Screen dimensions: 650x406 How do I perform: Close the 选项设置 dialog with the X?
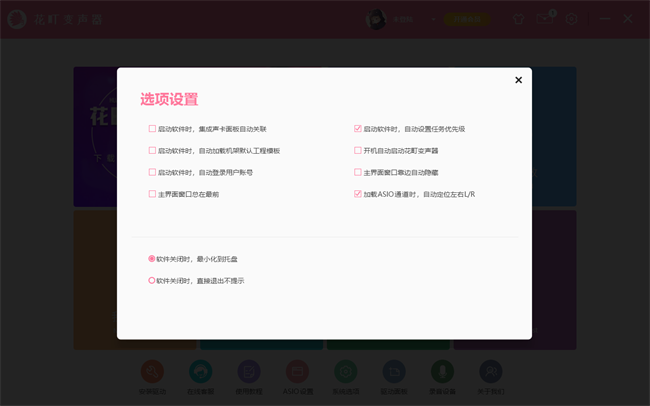(518, 80)
